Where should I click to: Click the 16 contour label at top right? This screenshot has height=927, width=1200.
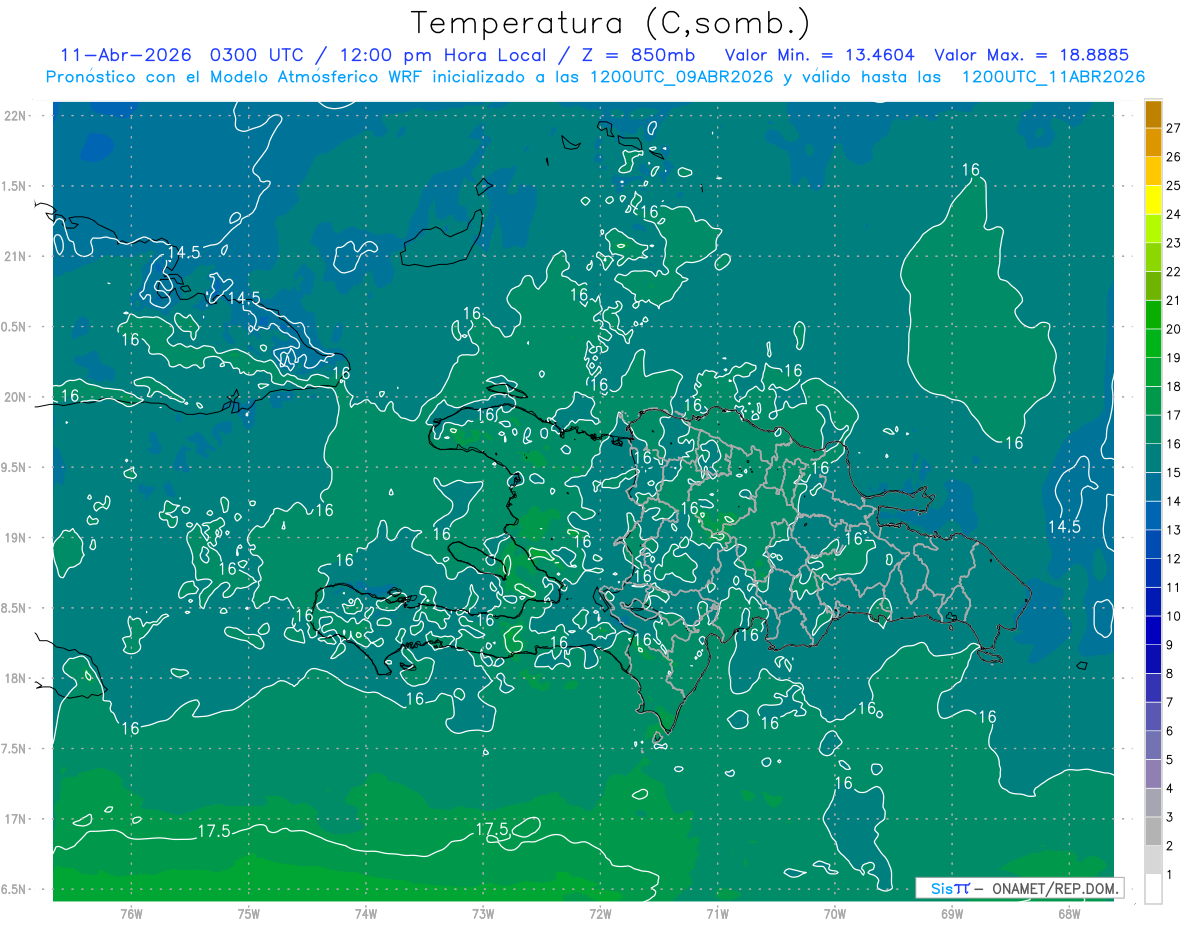click(x=971, y=170)
